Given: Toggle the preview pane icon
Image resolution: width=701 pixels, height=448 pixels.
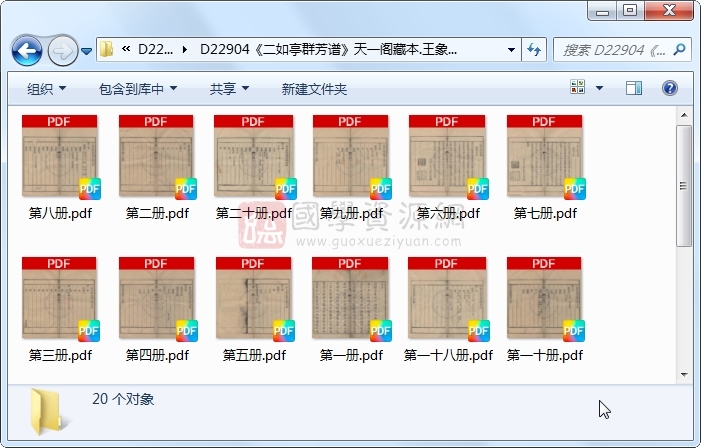Looking at the screenshot, I should tap(633, 89).
